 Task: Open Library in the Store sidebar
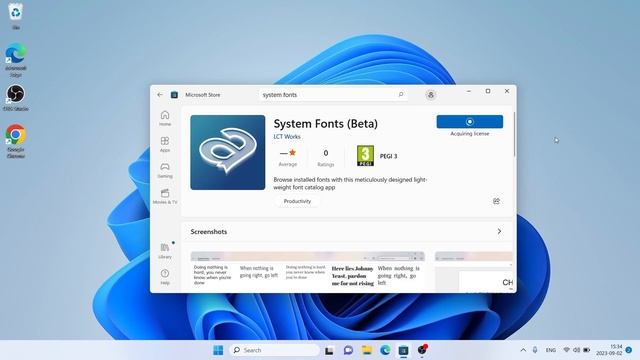coord(165,251)
